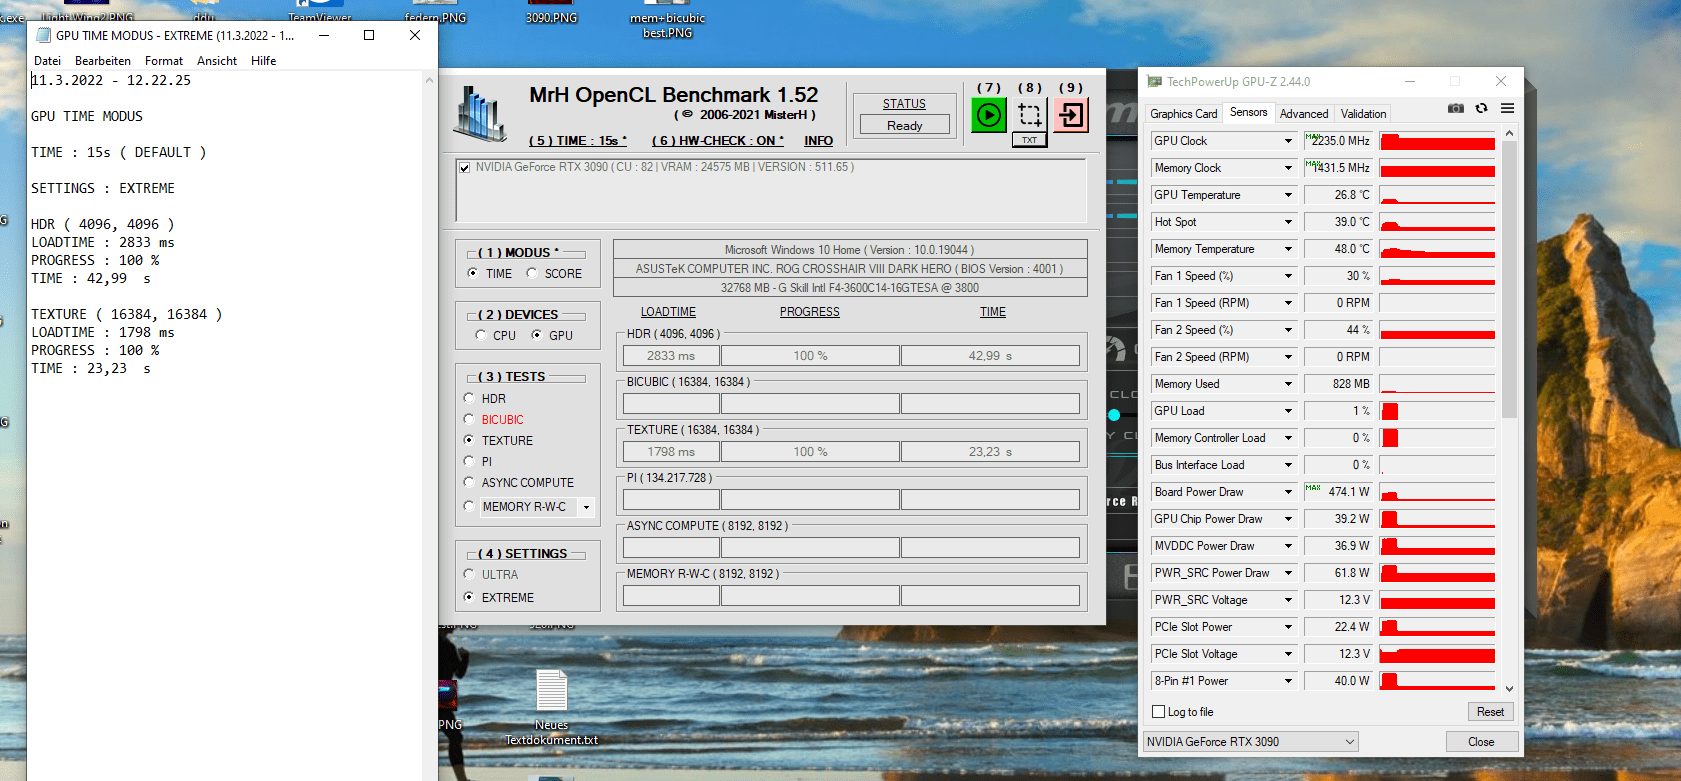Toggle the NVIDIA GeForce RTX 3090 device checkbox

point(465,168)
